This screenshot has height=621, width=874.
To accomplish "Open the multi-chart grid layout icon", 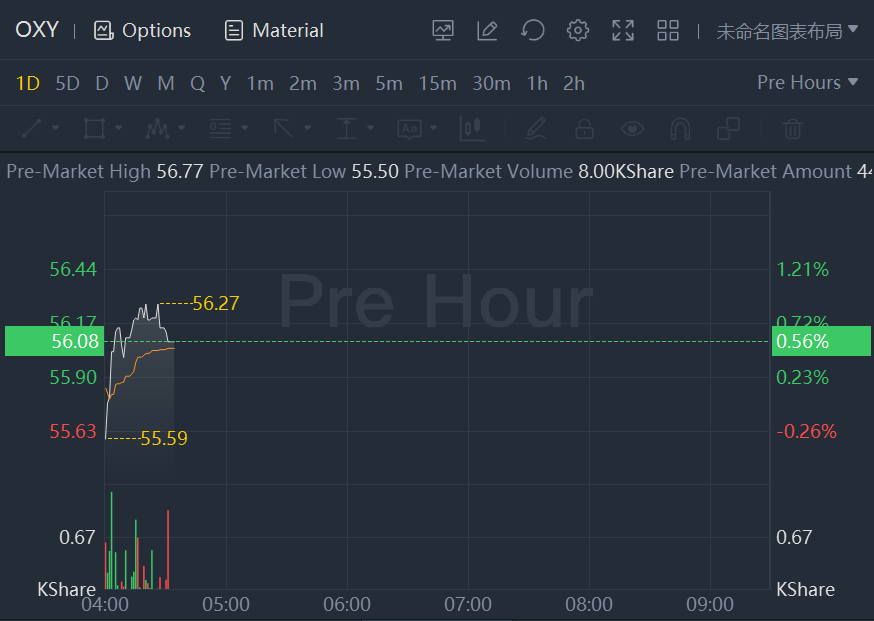I will [x=668, y=30].
